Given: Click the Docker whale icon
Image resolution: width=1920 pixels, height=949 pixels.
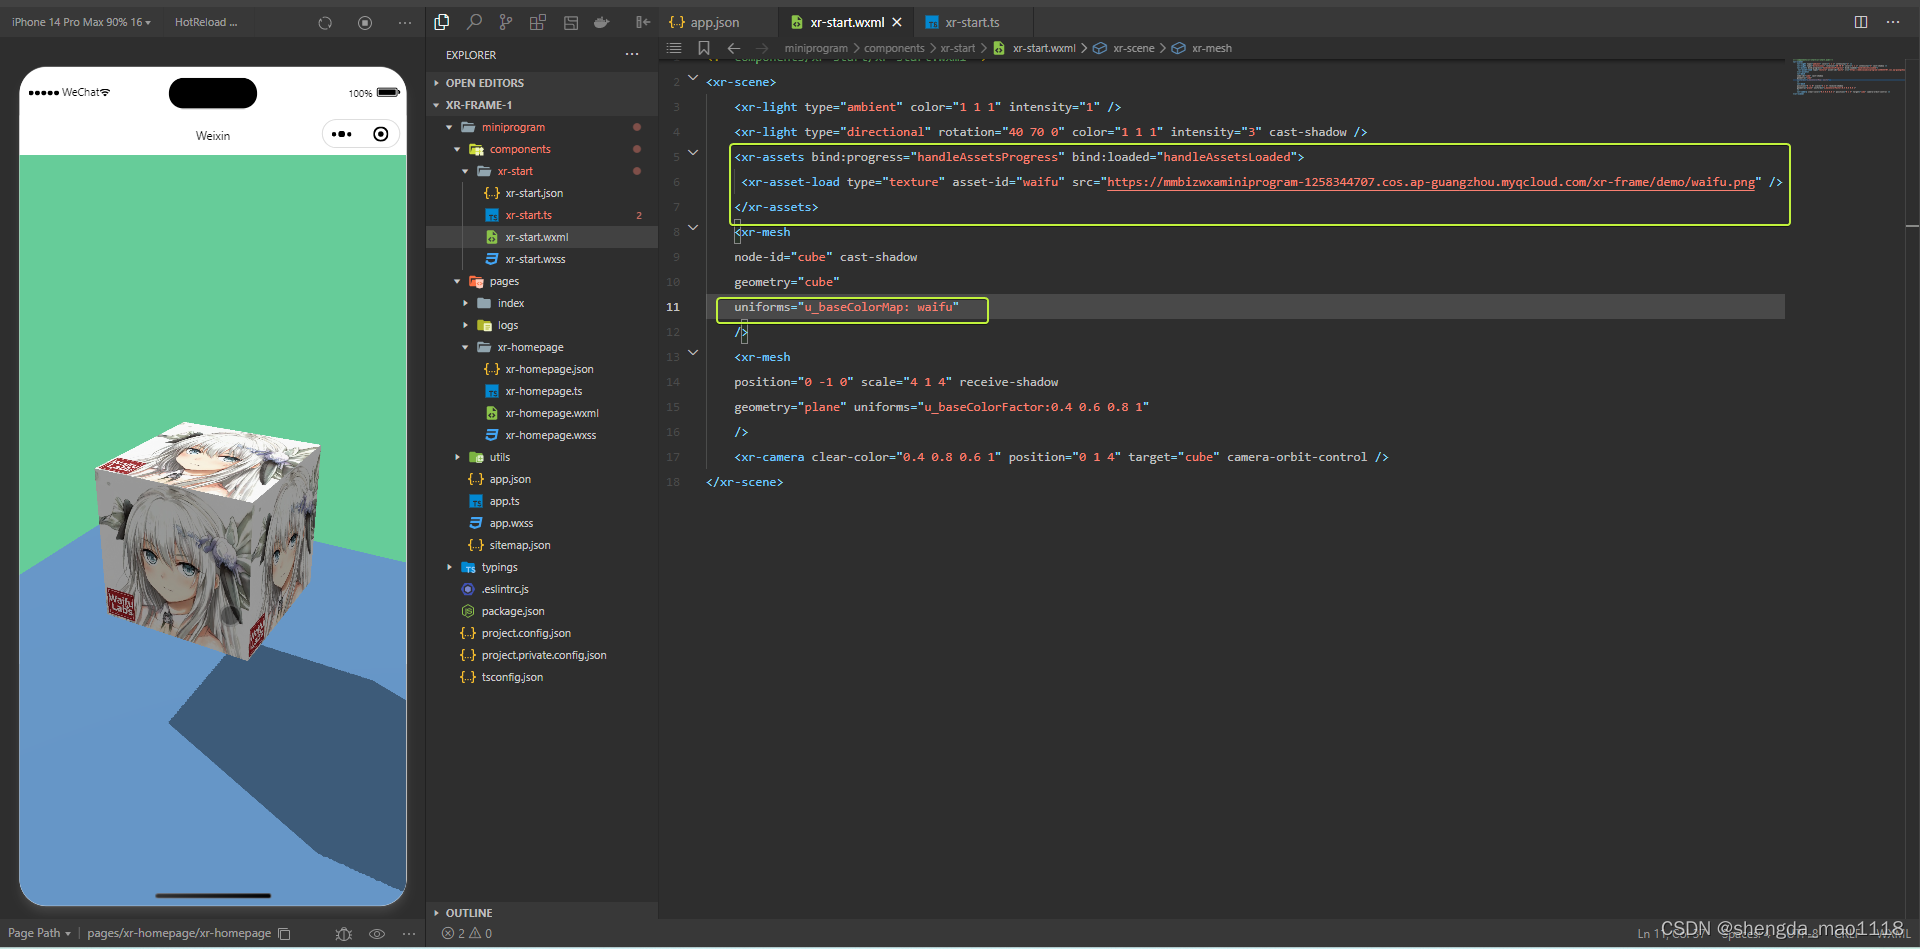Looking at the screenshot, I should [602, 22].
